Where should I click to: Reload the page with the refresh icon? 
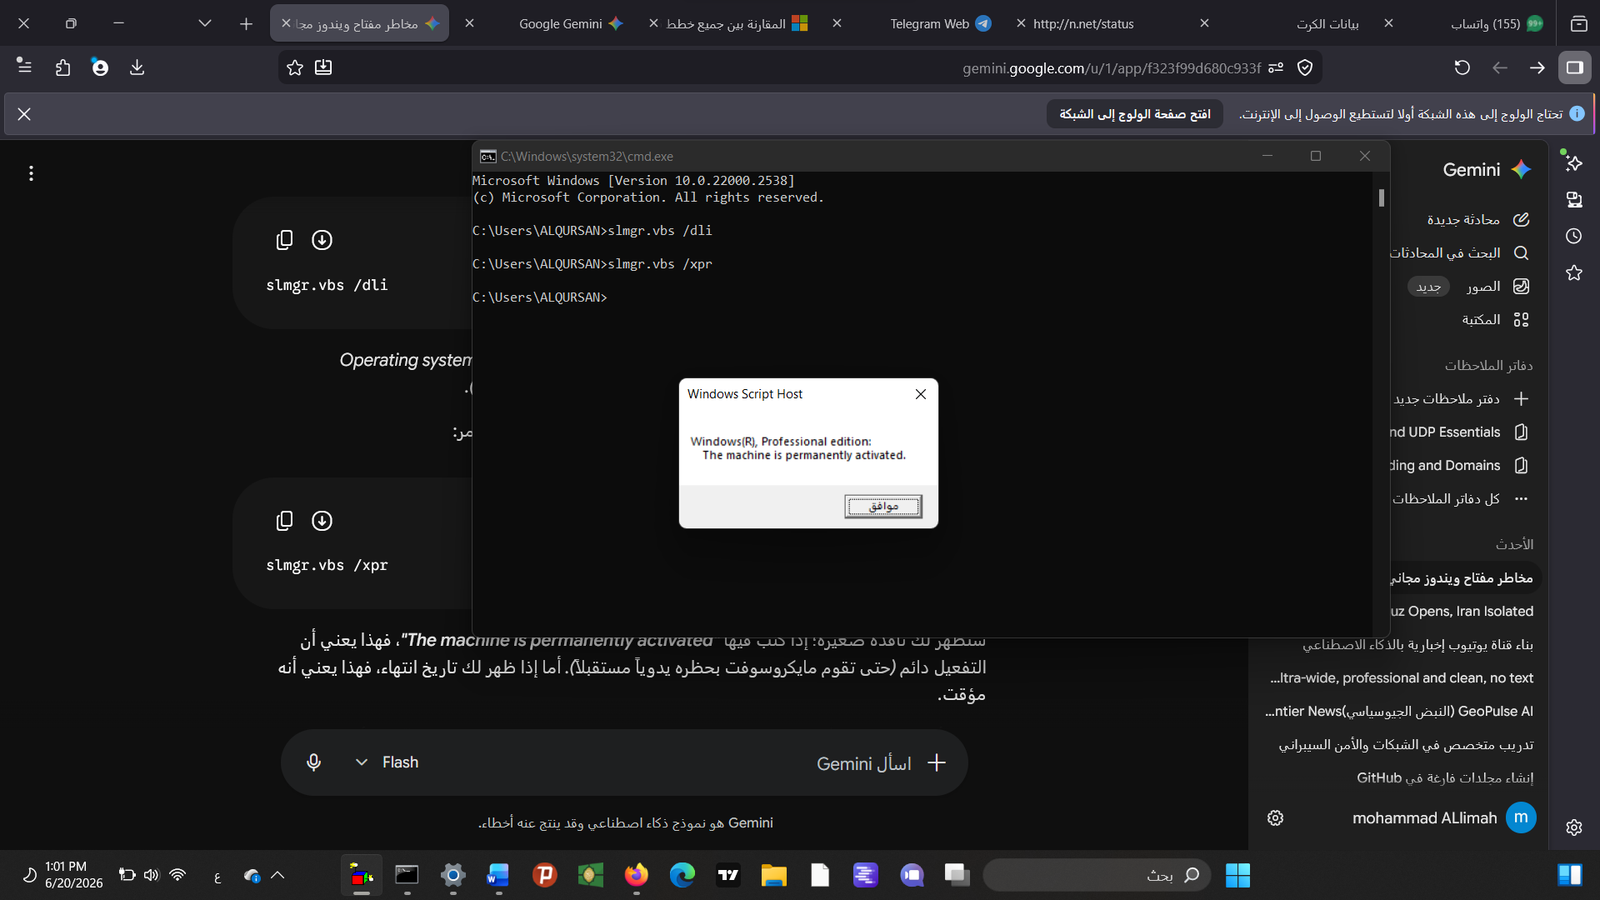(1462, 68)
